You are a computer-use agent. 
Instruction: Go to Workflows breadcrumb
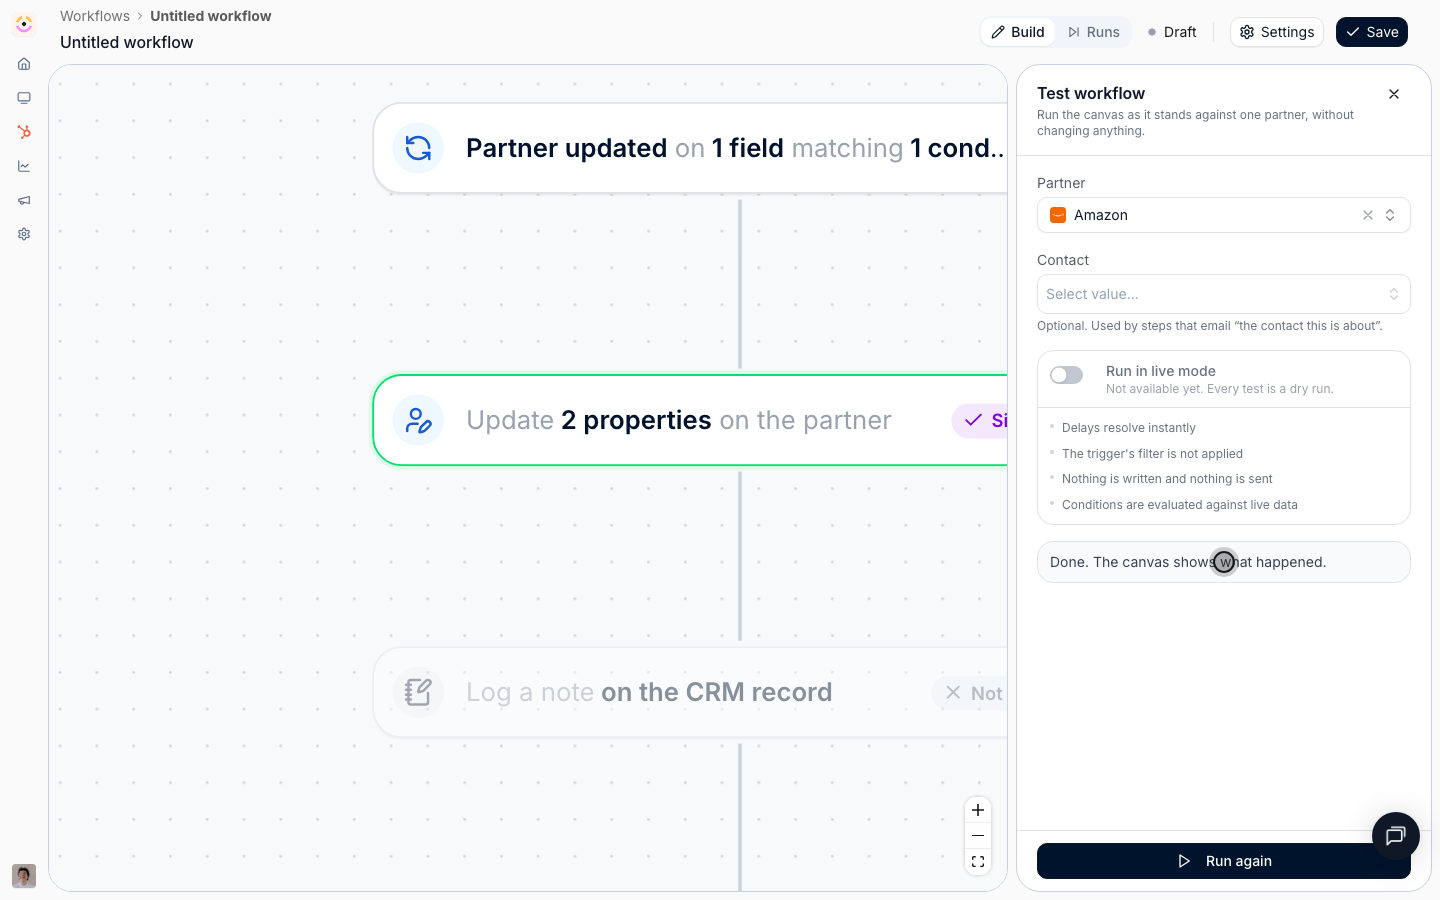(95, 16)
